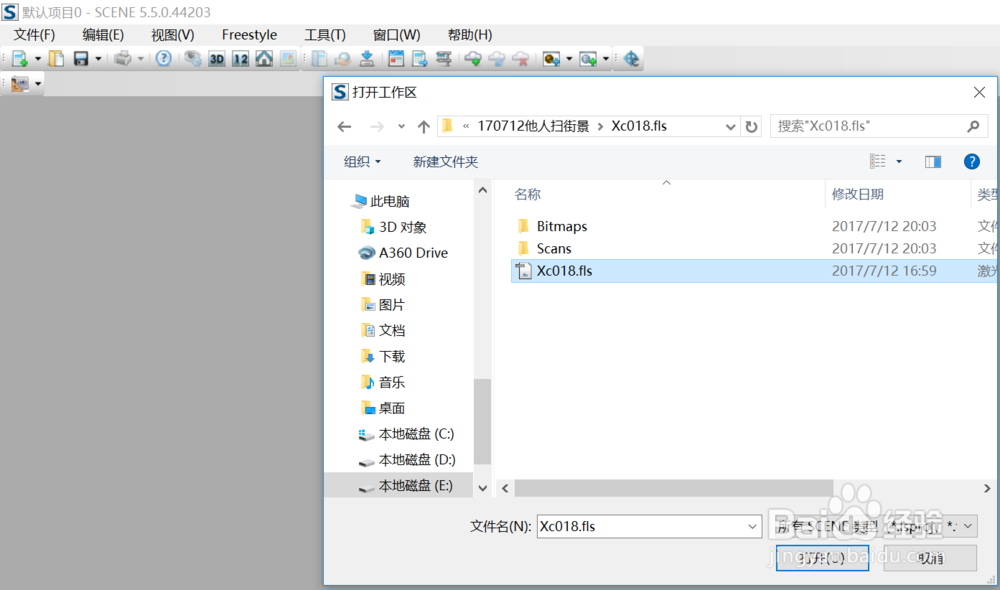Viewport: 1000px width, 590px height.
Task: Click the horizontal scrollbar of the file list
Action: [x=673, y=488]
